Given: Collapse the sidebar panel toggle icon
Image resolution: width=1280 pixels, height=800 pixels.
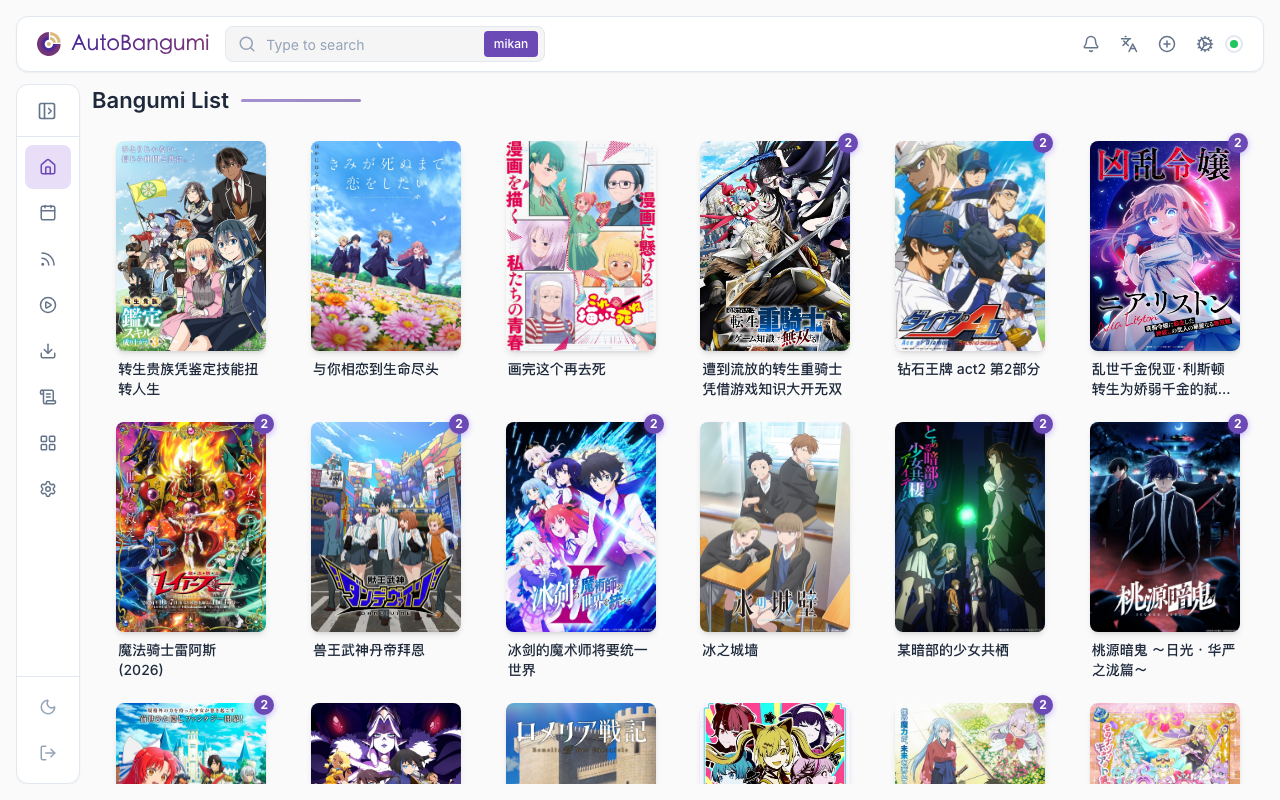Looking at the screenshot, I should coord(47,111).
